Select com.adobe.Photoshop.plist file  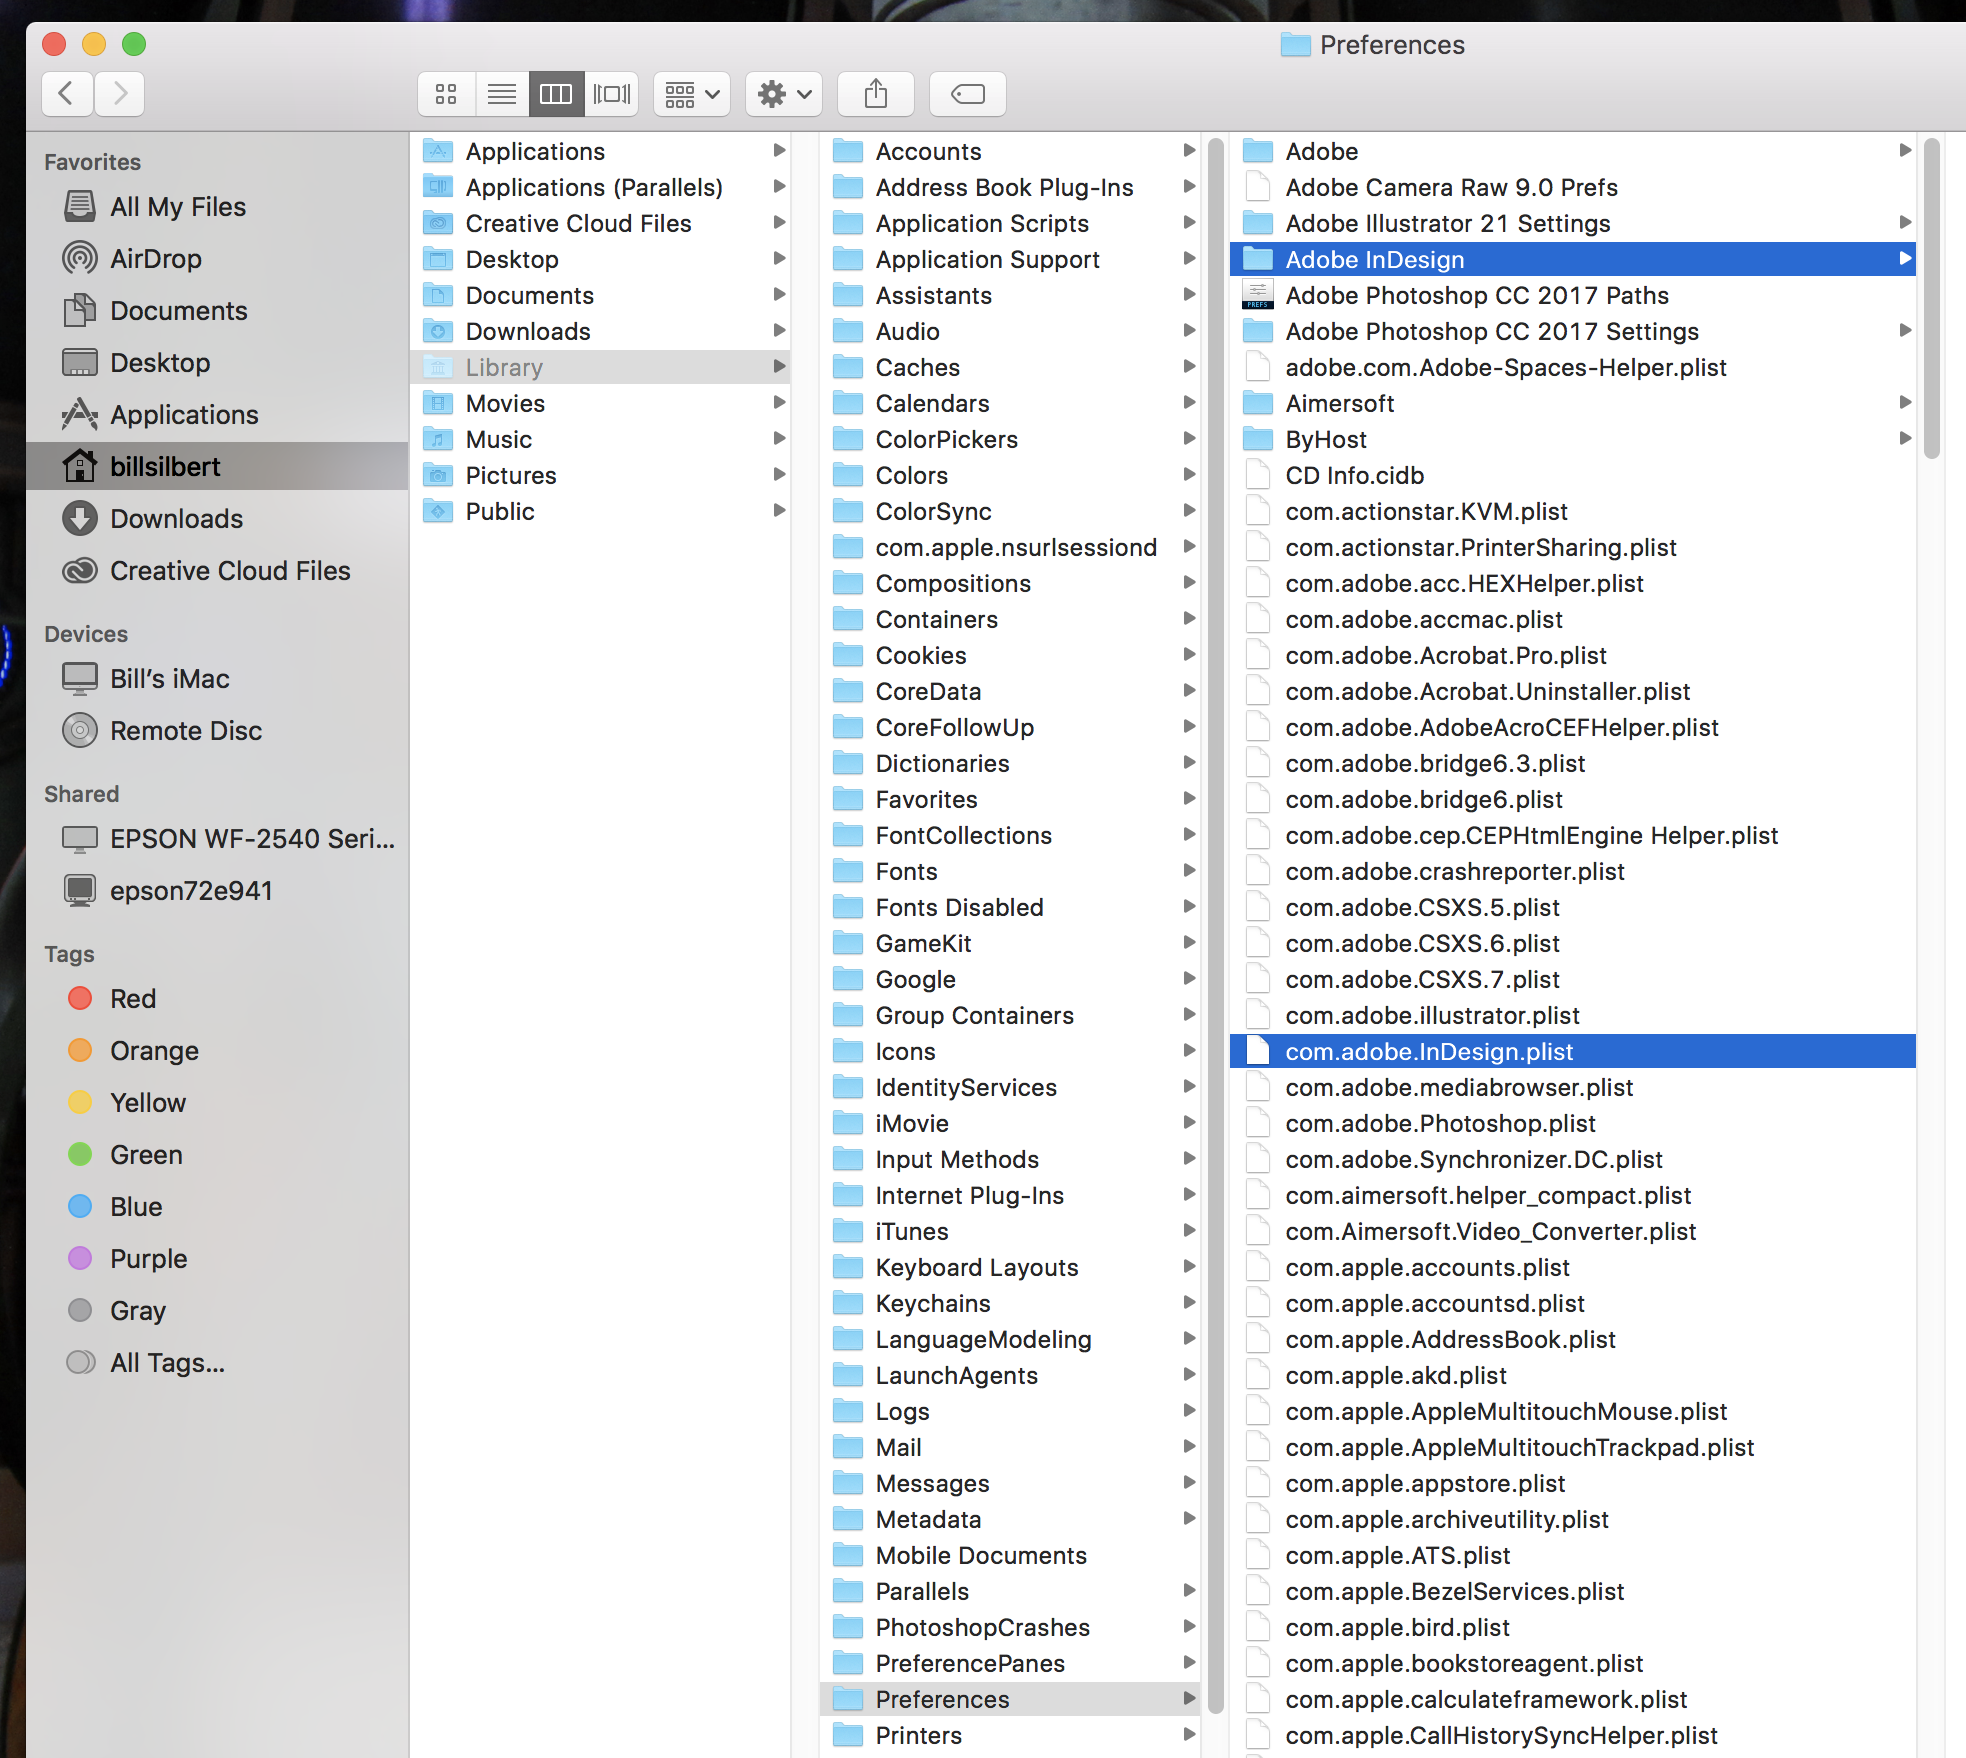pyautogui.click(x=1573, y=1123)
